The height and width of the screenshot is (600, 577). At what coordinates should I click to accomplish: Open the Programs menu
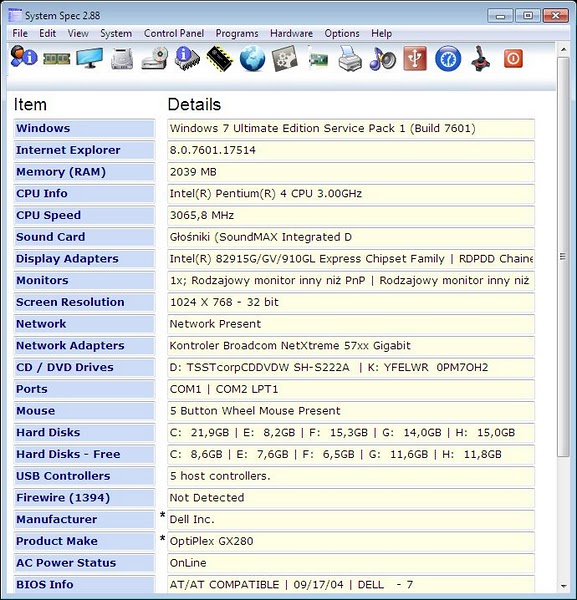tap(237, 33)
